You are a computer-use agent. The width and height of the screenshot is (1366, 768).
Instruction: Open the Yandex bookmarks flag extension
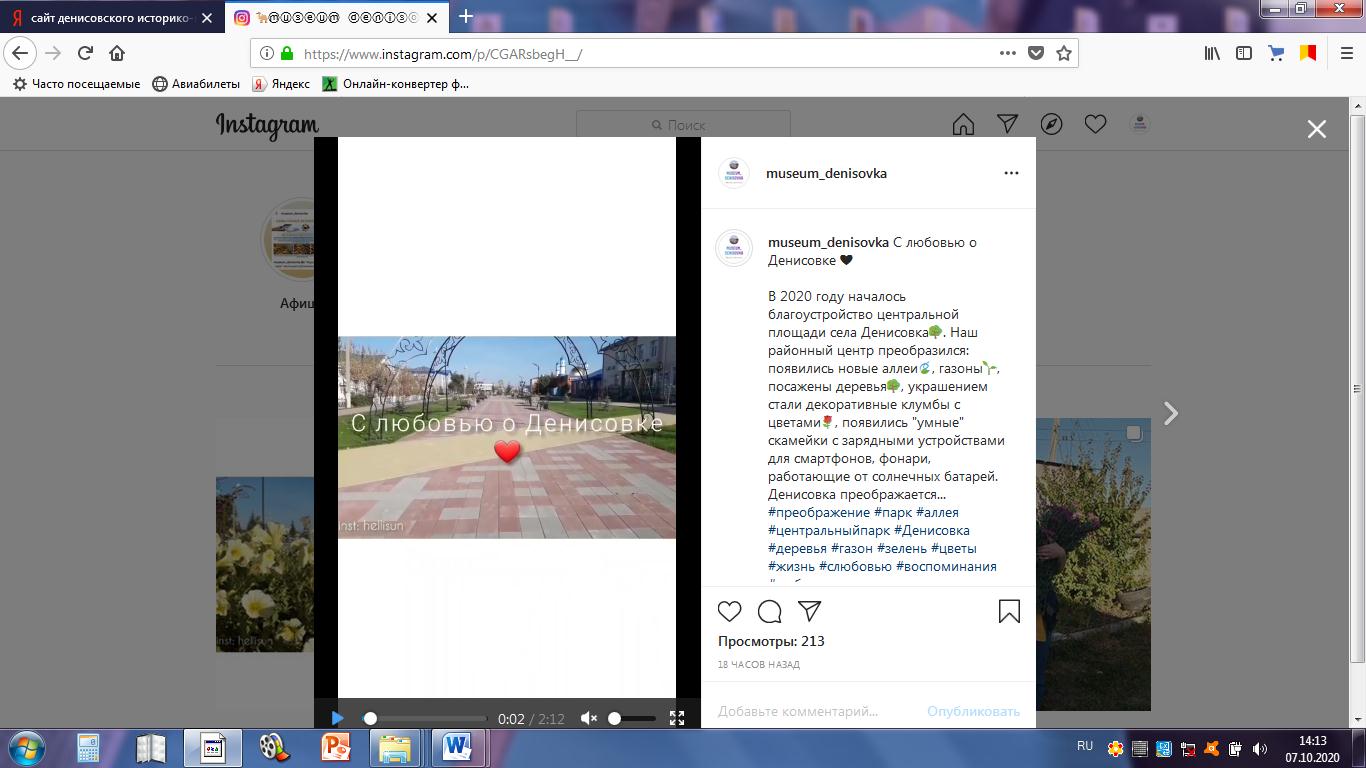coord(1308,54)
